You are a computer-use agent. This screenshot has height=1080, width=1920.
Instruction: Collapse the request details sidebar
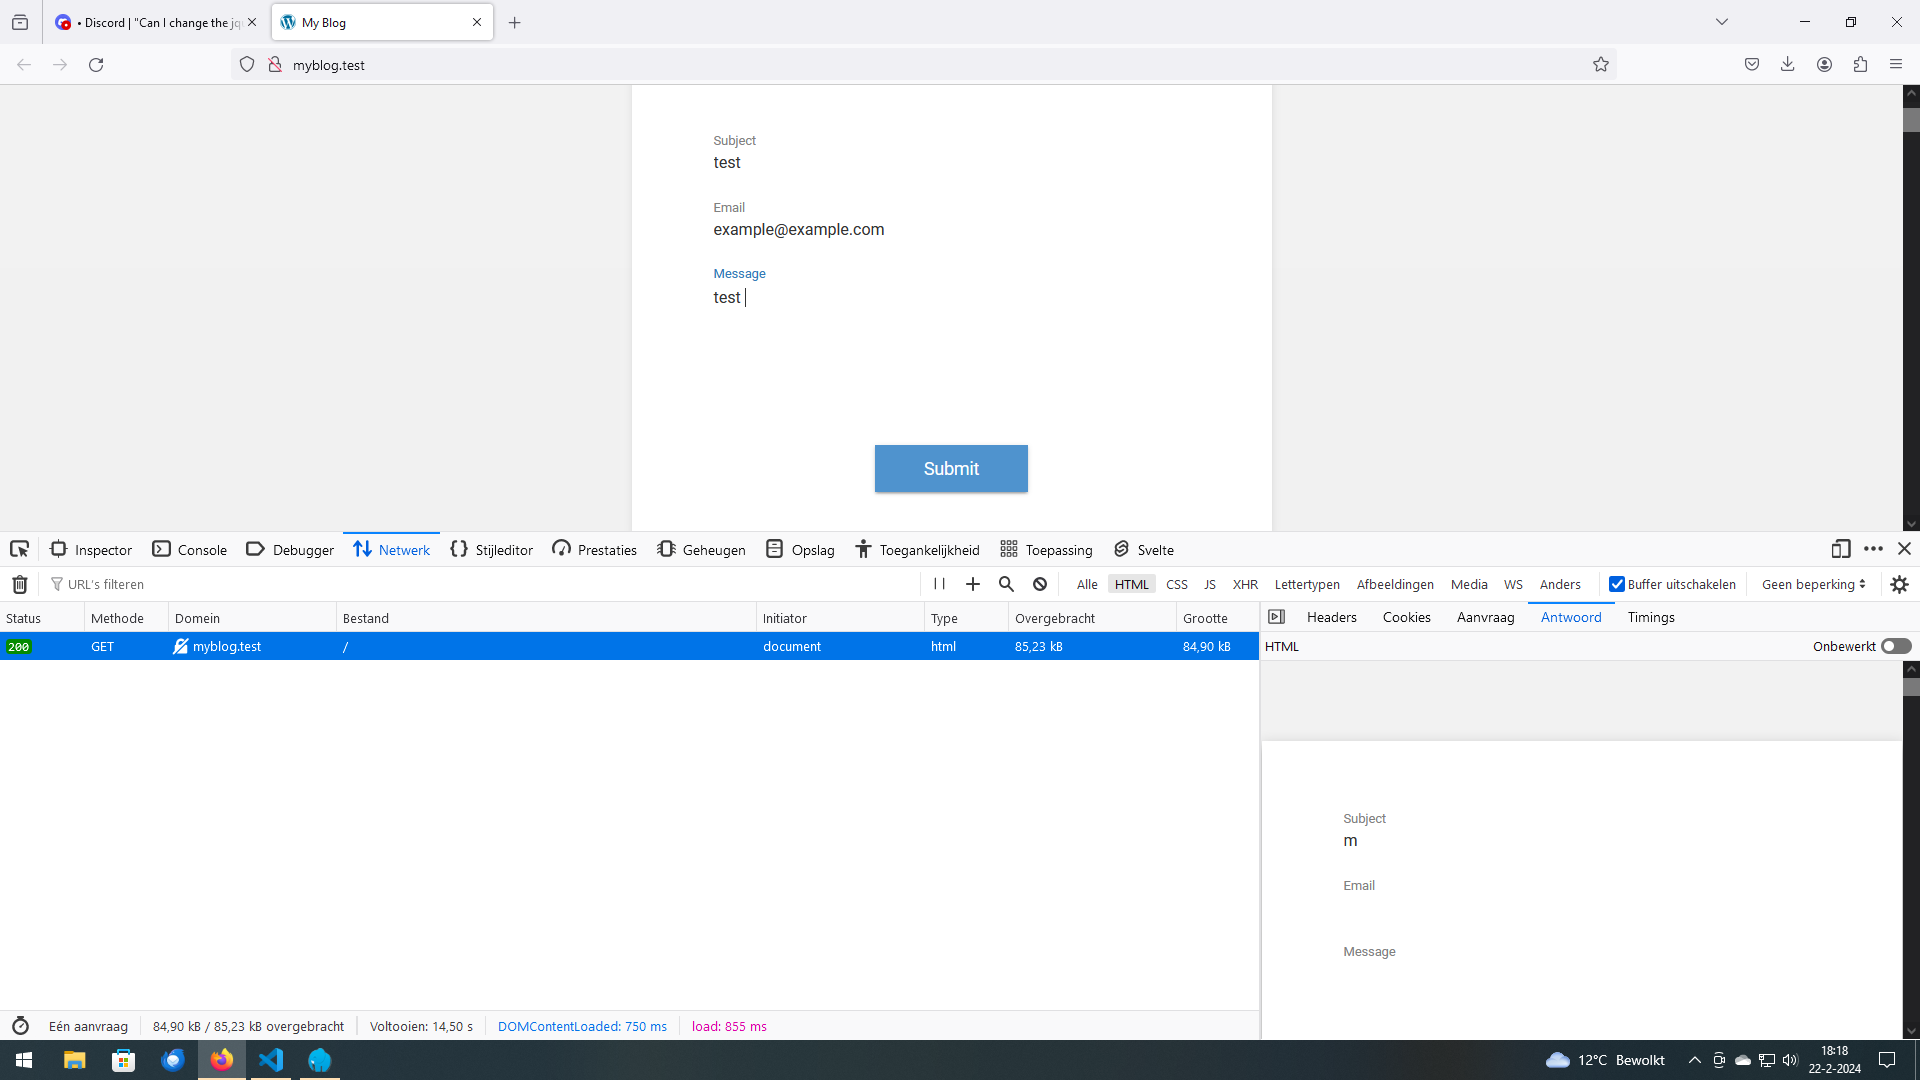click(1276, 617)
